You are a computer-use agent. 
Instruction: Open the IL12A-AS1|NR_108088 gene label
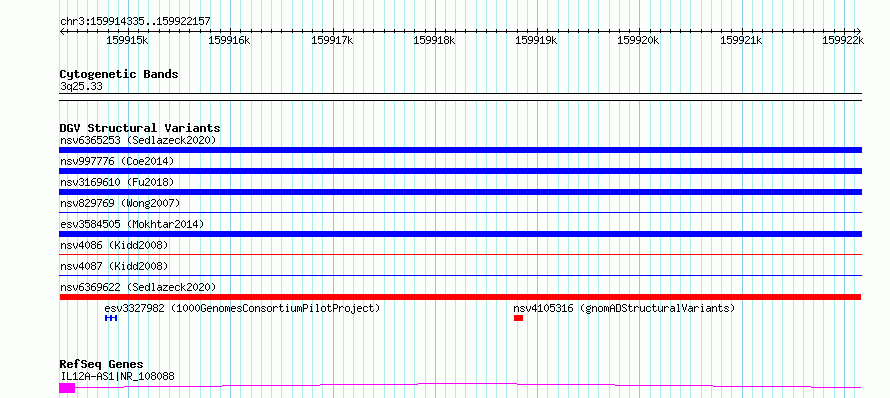pyautogui.click(x=117, y=376)
